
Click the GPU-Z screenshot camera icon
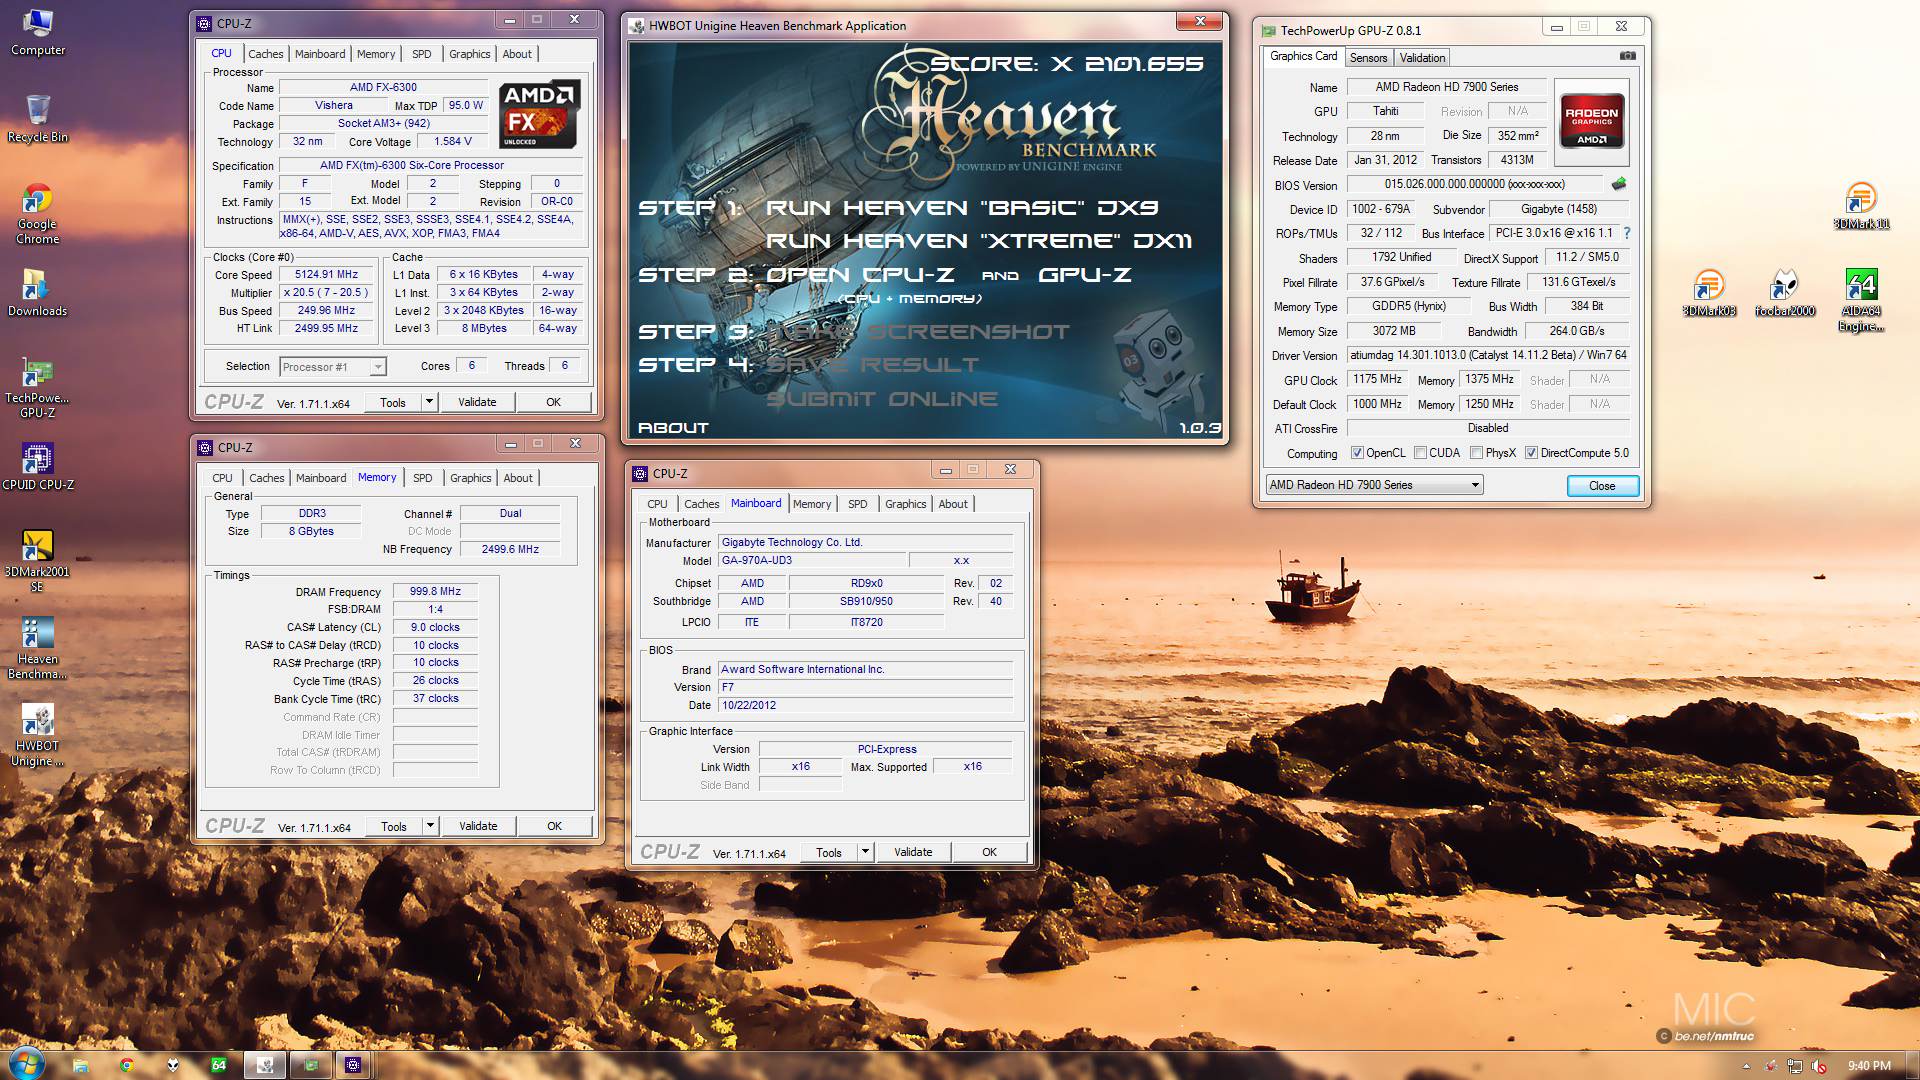(1628, 56)
